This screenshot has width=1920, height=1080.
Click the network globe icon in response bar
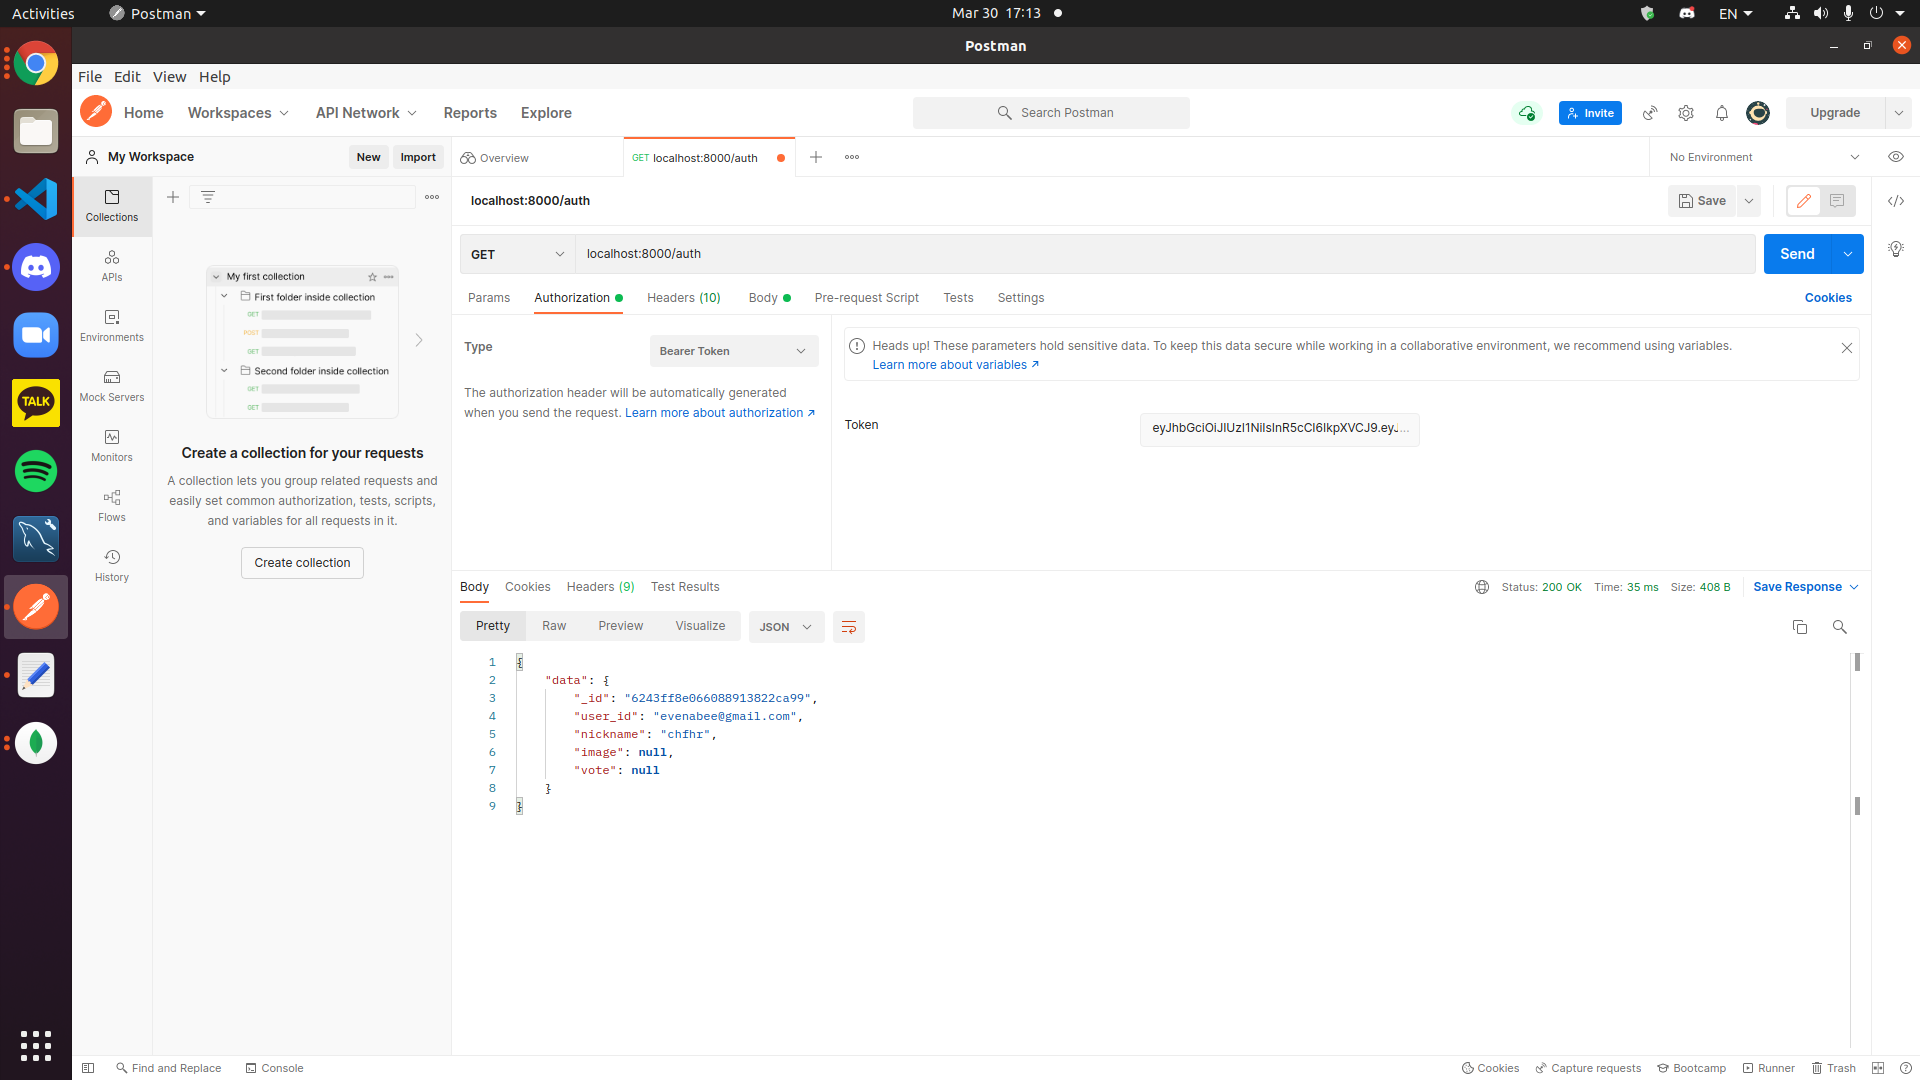1482,587
